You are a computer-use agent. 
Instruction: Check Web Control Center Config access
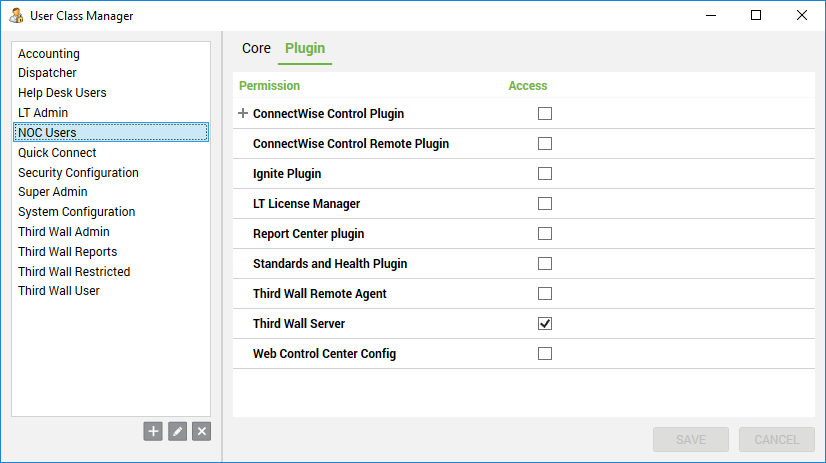(x=545, y=353)
